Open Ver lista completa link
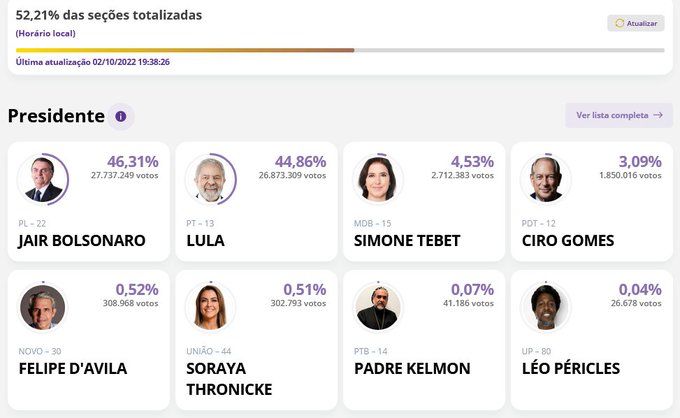 [x=619, y=115]
